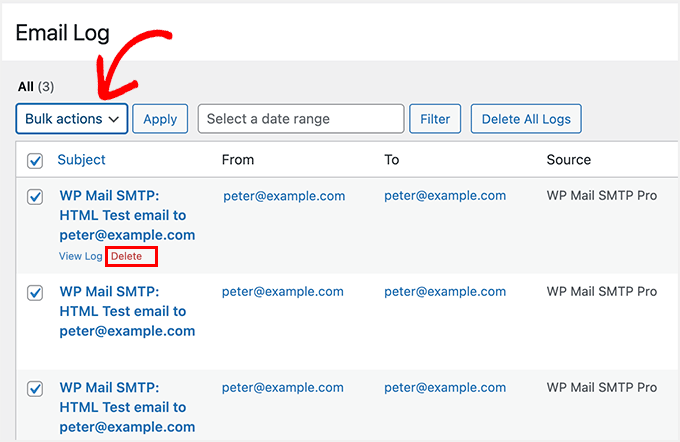Select the All (3) filter tab
This screenshot has height=442, width=680.
pyautogui.click(x=36, y=87)
